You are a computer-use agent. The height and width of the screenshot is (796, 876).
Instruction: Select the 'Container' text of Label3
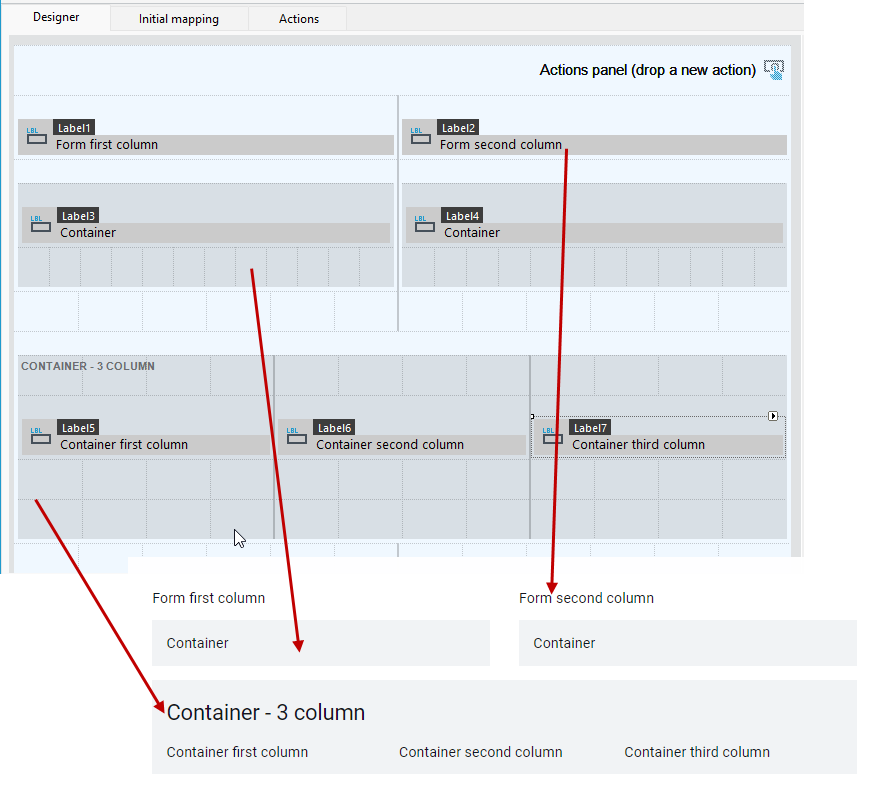pyautogui.click(x=88, y=232)
